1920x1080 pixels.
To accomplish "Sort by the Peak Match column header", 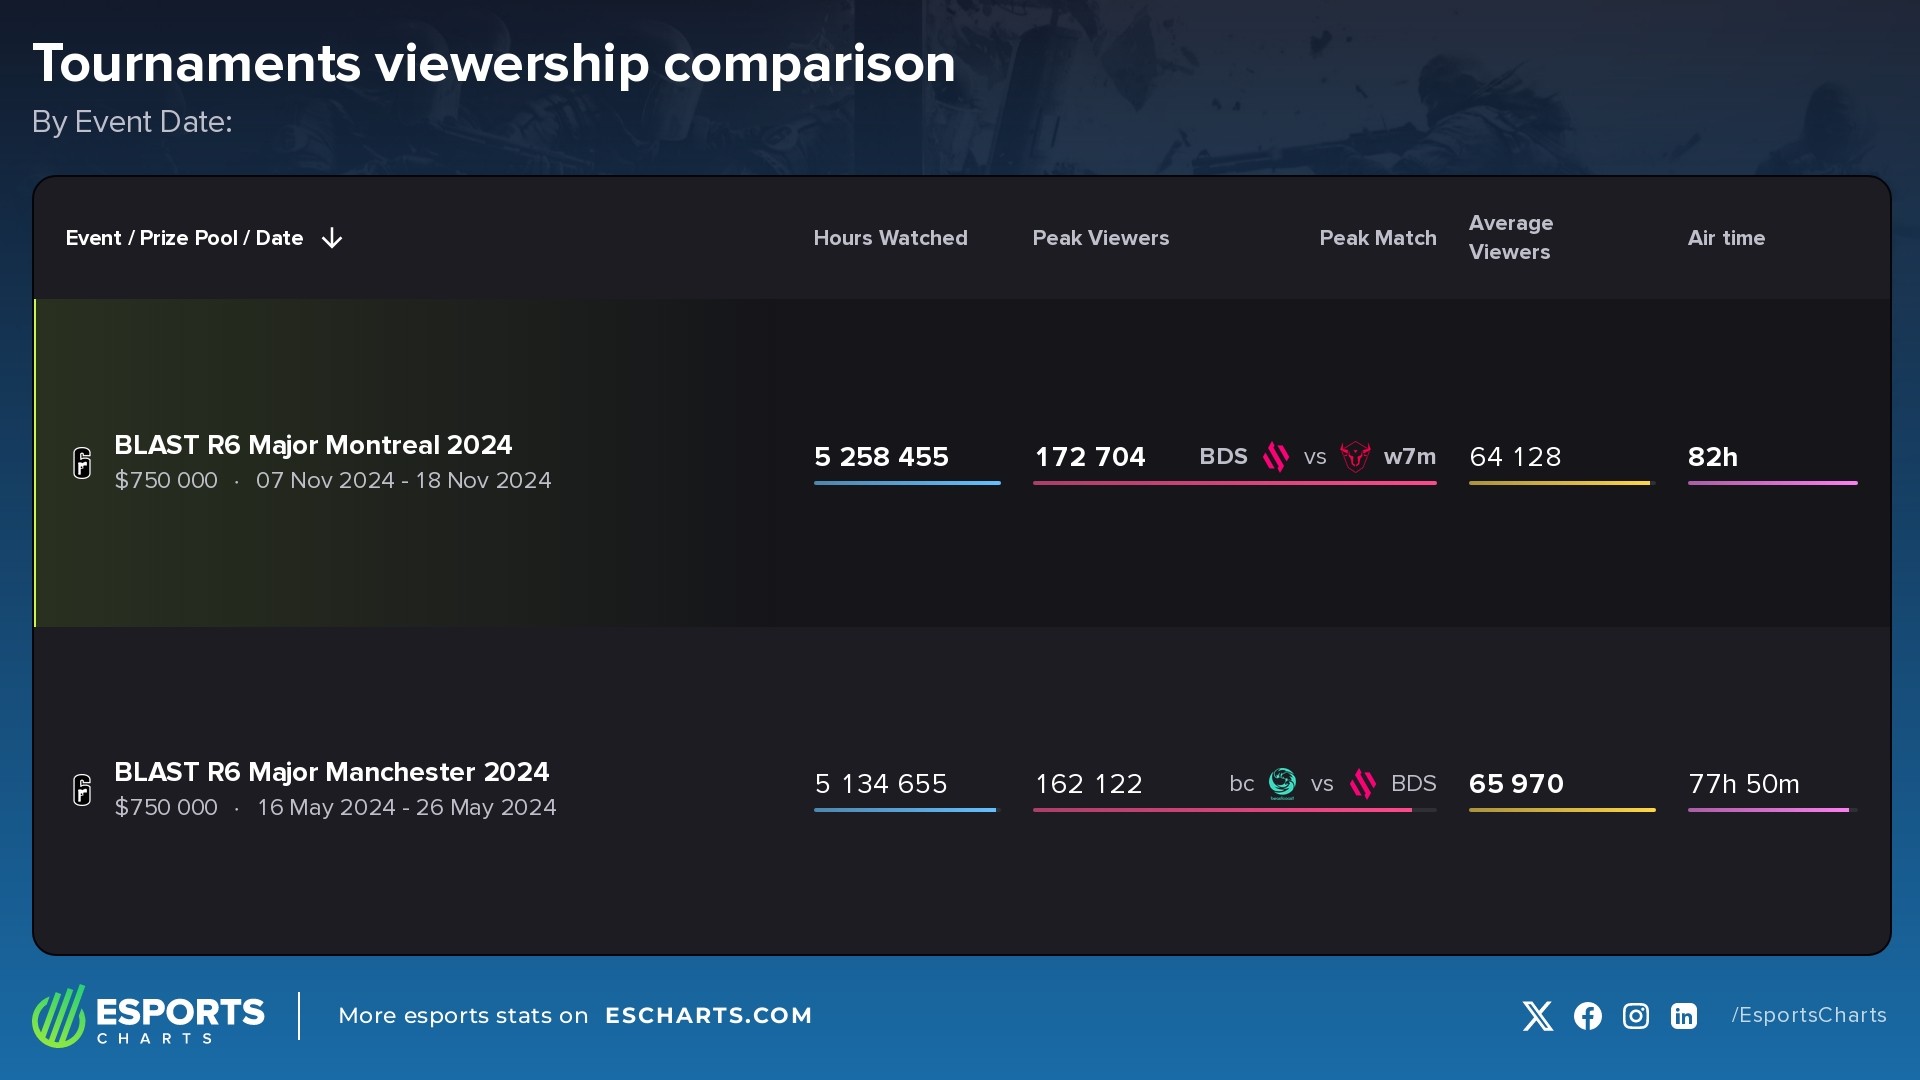I will [1378, 238].
